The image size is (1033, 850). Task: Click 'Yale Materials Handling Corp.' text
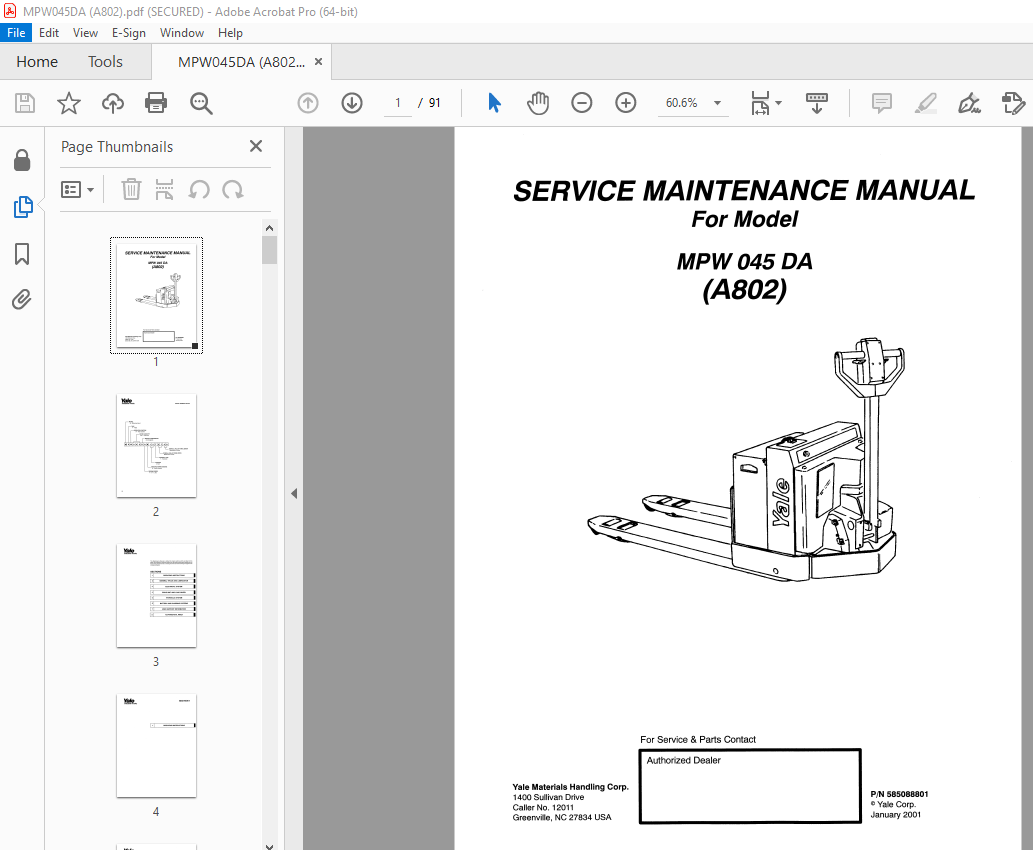pyautogui.click(x=571, y=787)
